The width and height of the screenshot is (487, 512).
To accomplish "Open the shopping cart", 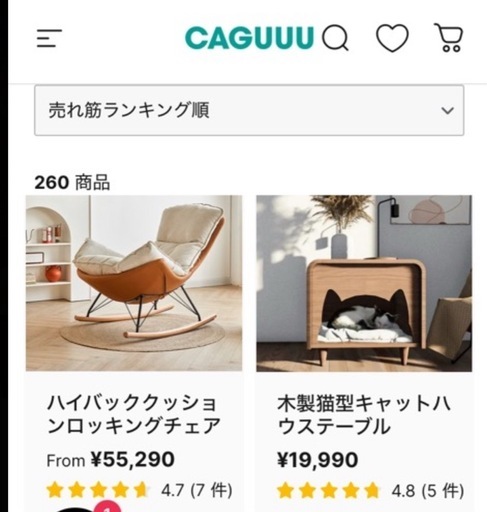I will point(449,37).
